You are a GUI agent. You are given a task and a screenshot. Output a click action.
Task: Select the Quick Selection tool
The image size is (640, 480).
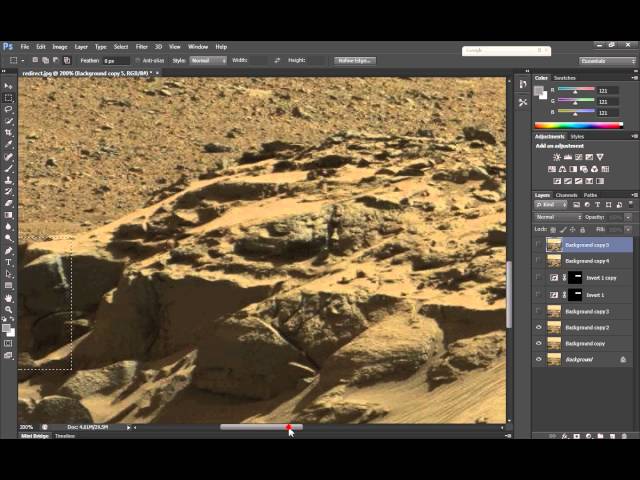coord(8,121)
